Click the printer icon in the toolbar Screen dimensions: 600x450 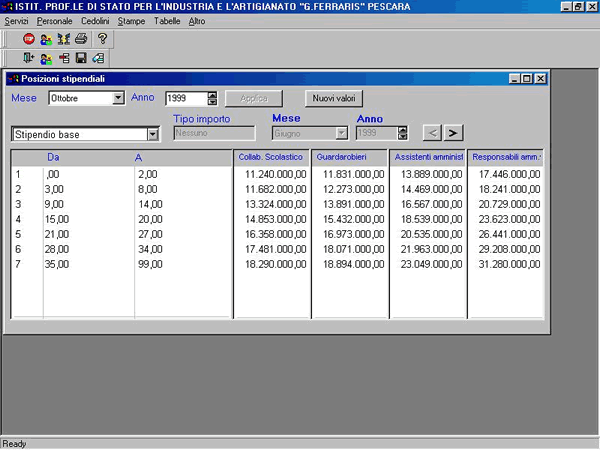tap(81, 39)
